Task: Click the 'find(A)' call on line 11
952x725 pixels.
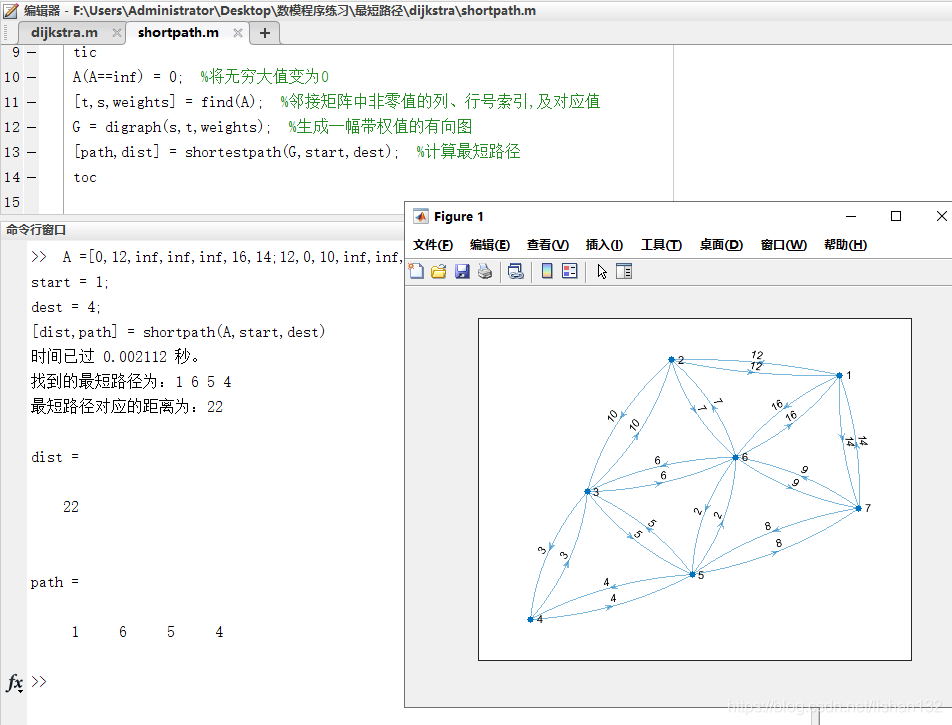Action: 231,102
